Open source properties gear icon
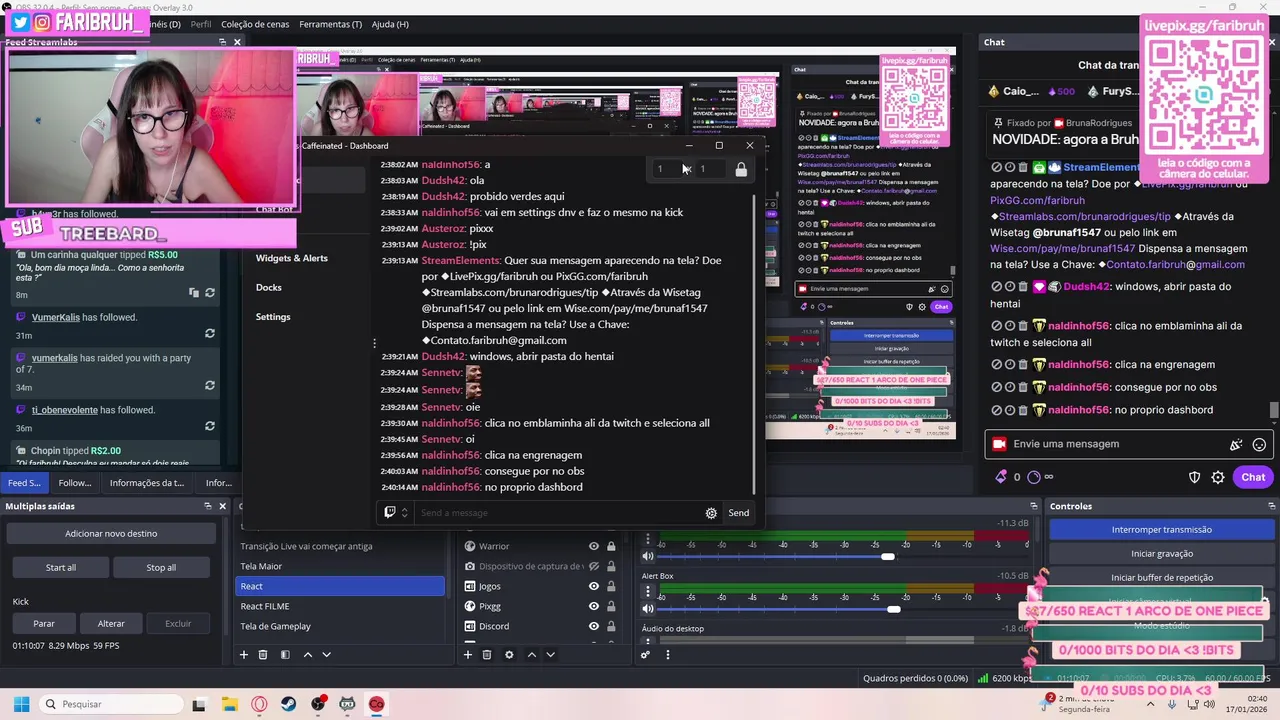The height and width of the screenshot is (720, 1280). pos(509,655)
